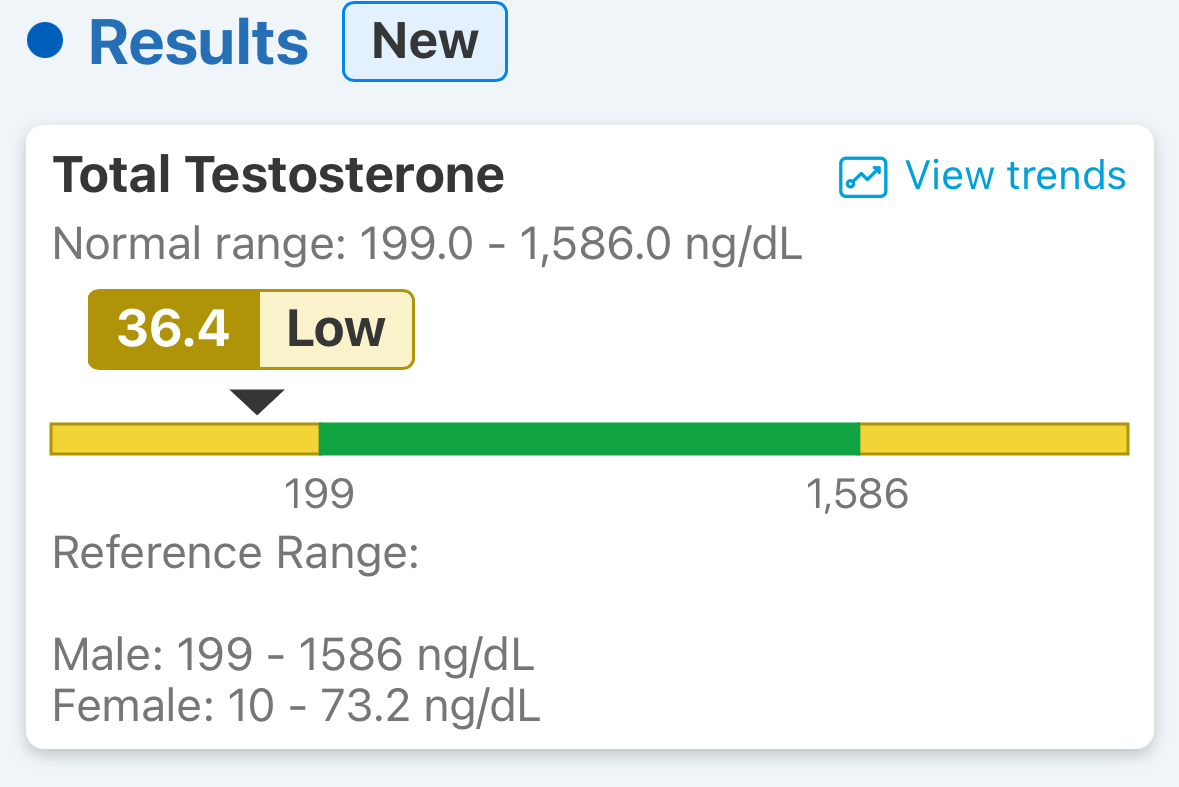Click the Low status label
The width and height of the screenshot is (1179, 787).
click(336, 329)
